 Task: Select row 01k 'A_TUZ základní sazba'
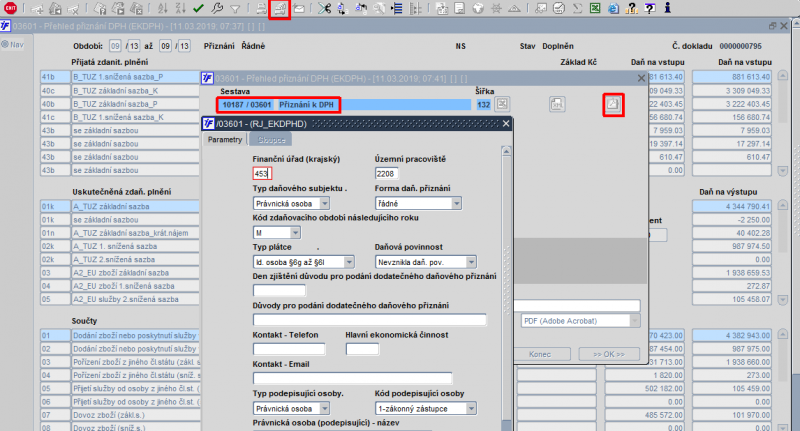(x=119, y=207)
